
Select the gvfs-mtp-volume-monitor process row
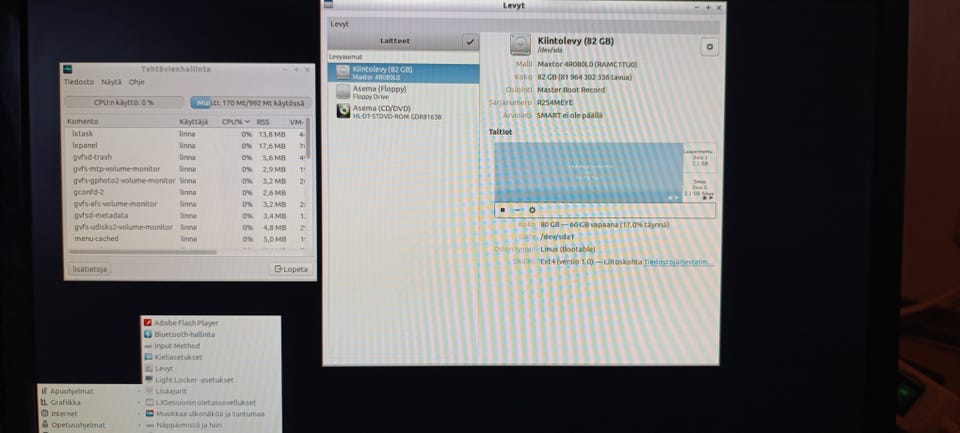(185, 169)
